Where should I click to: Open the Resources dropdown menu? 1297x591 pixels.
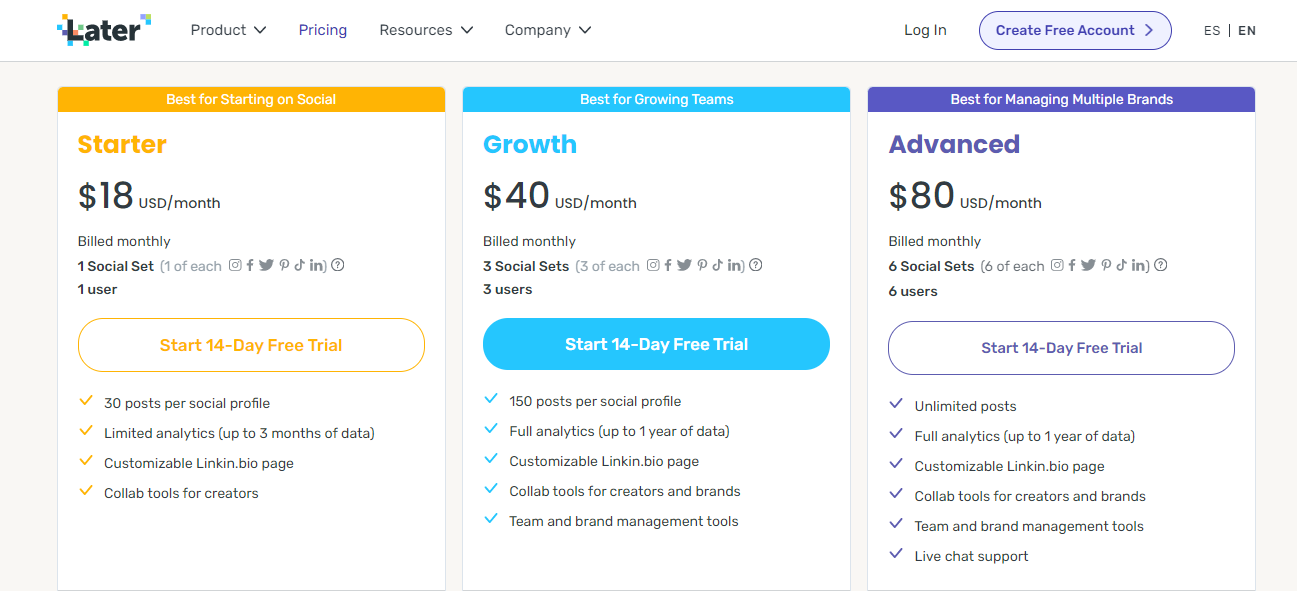coord(426,30)
